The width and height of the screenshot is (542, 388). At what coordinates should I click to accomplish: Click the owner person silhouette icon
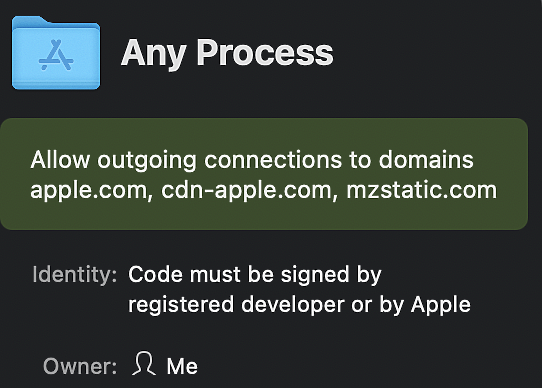pyautogui.click(x=144, y=363)
